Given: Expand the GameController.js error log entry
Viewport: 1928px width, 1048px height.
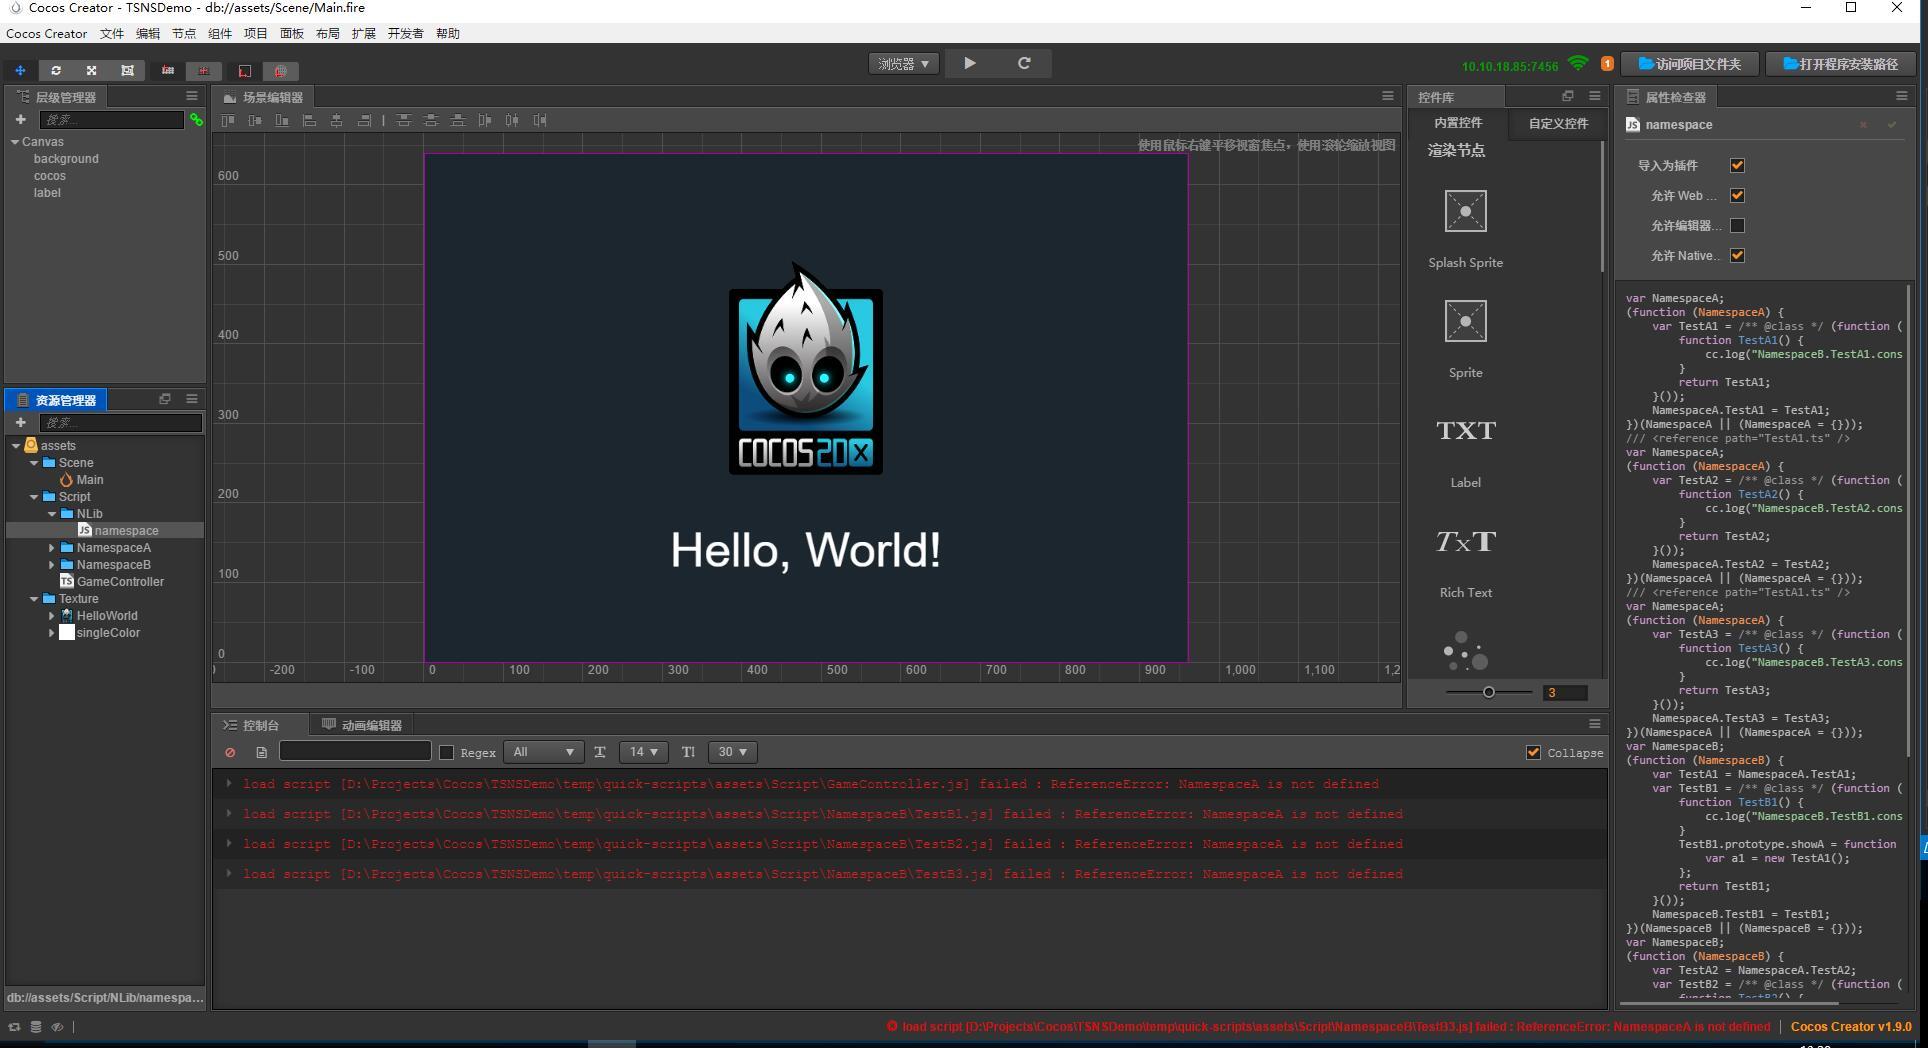Looking at the screenshot, I should 229,784.
